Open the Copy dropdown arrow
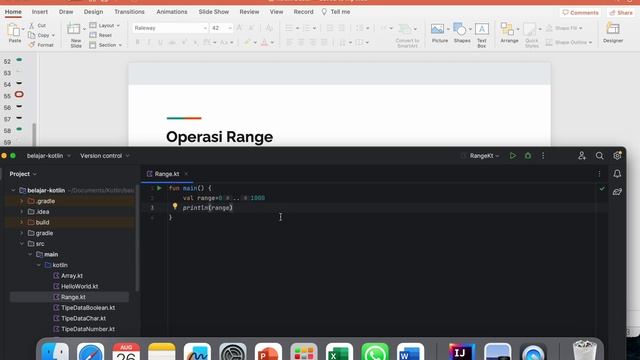 (53, 36)
